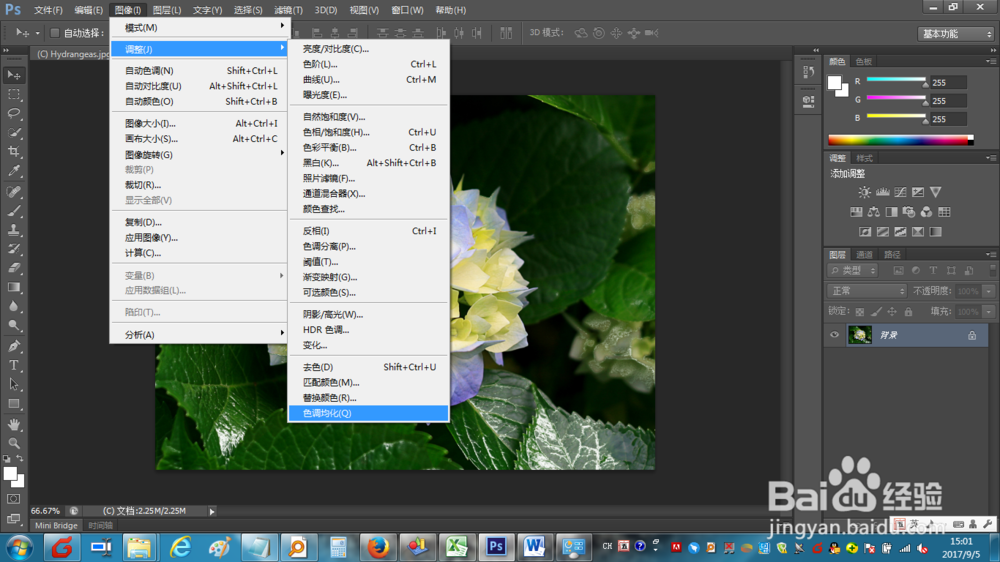Switch to the 通道 tab
The image size is (1000, 562).
click(864, 255)
